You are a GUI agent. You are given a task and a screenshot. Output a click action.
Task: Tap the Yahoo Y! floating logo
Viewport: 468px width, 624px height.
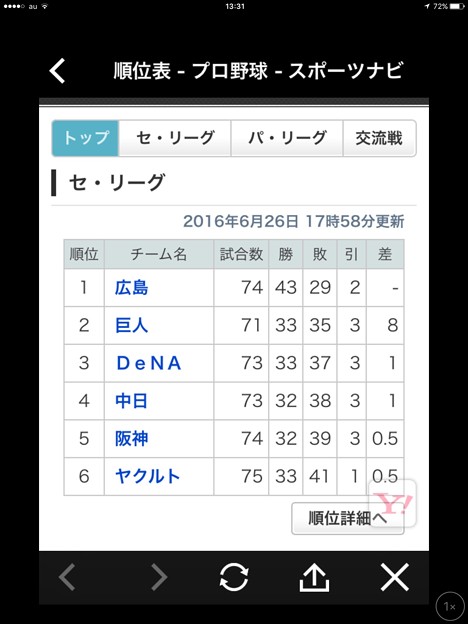(392, 503)
